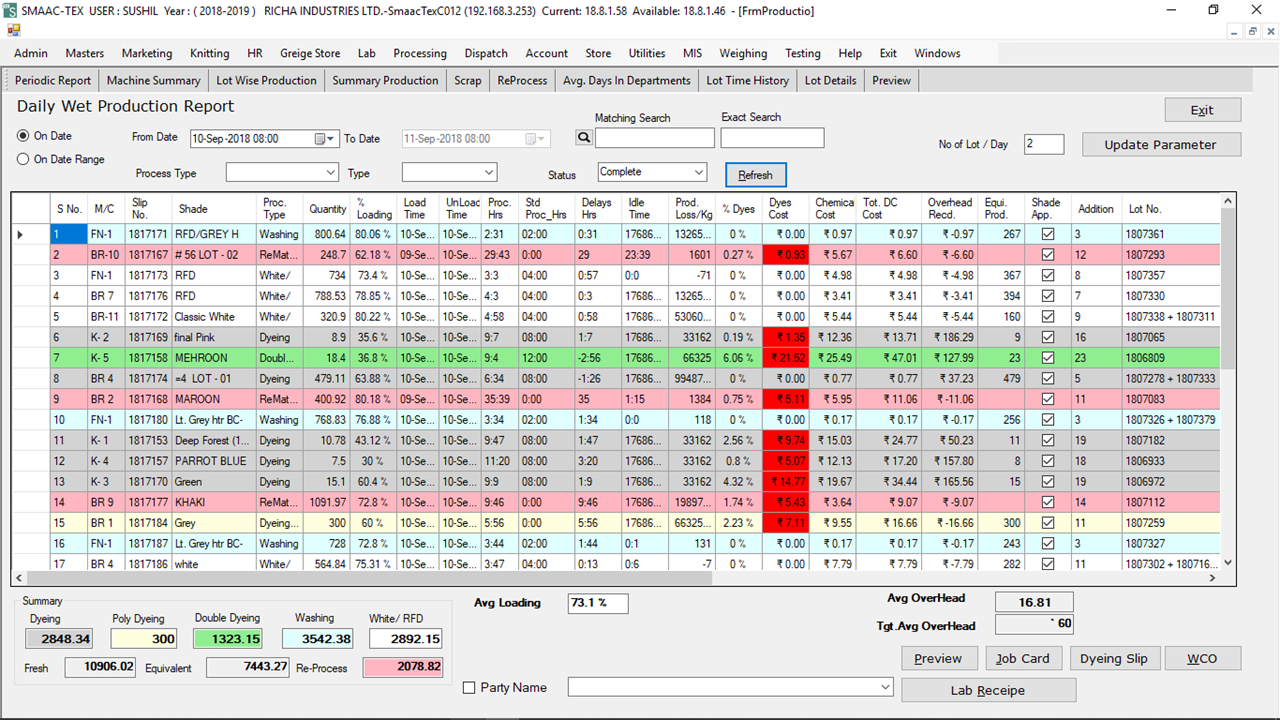Toggle Shade App. checkbox for lot 1807293
The width and height of the screenshot is (1280, 720).
click(1047, 255)
